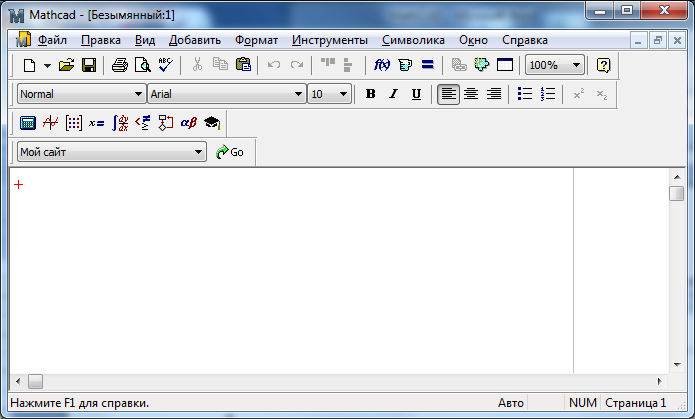Toggle Bold formatting
695x419 pixels.
(371, 94)
